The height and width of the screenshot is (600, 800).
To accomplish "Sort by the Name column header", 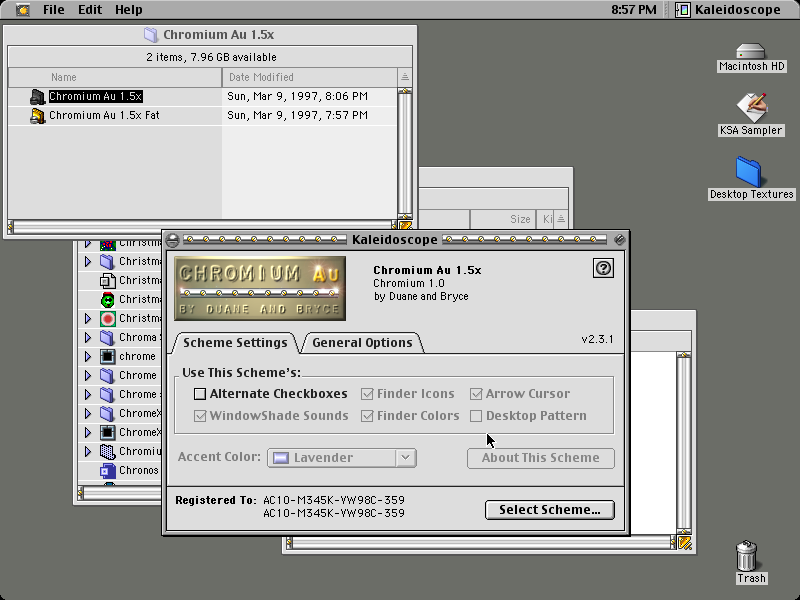I will click(115, 78).
